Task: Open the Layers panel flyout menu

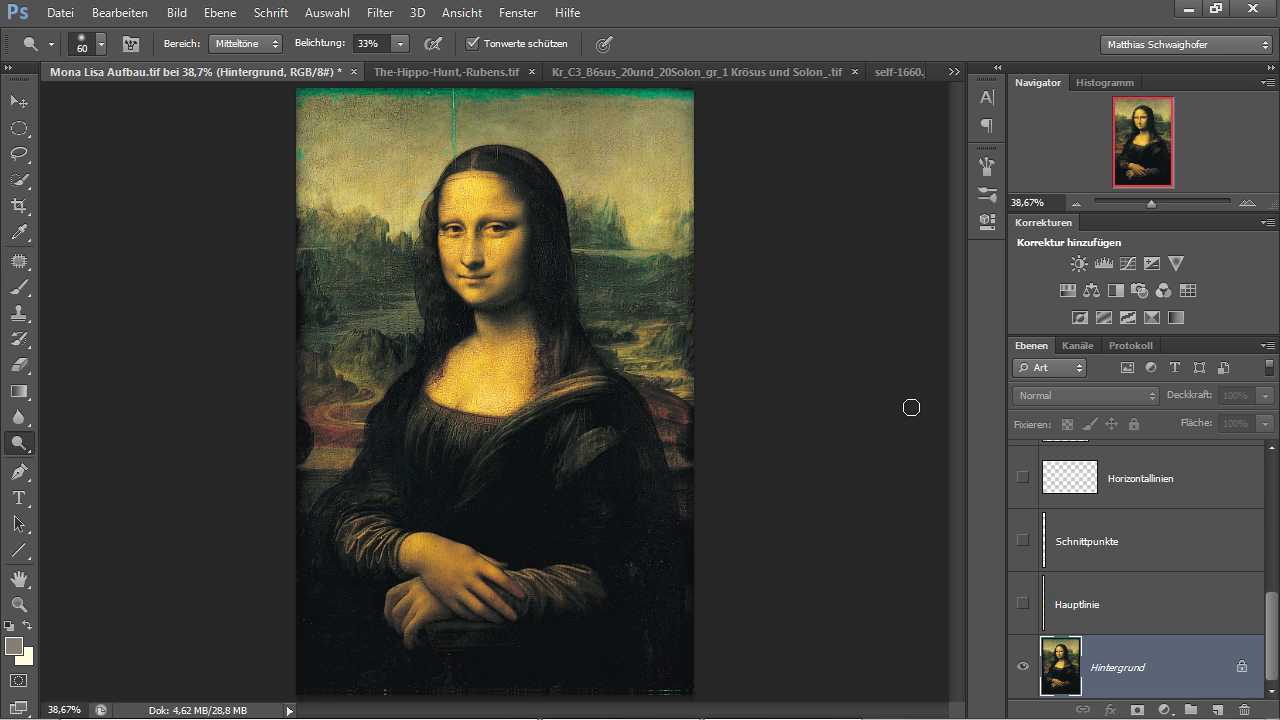Action: tap(1268, 346)
